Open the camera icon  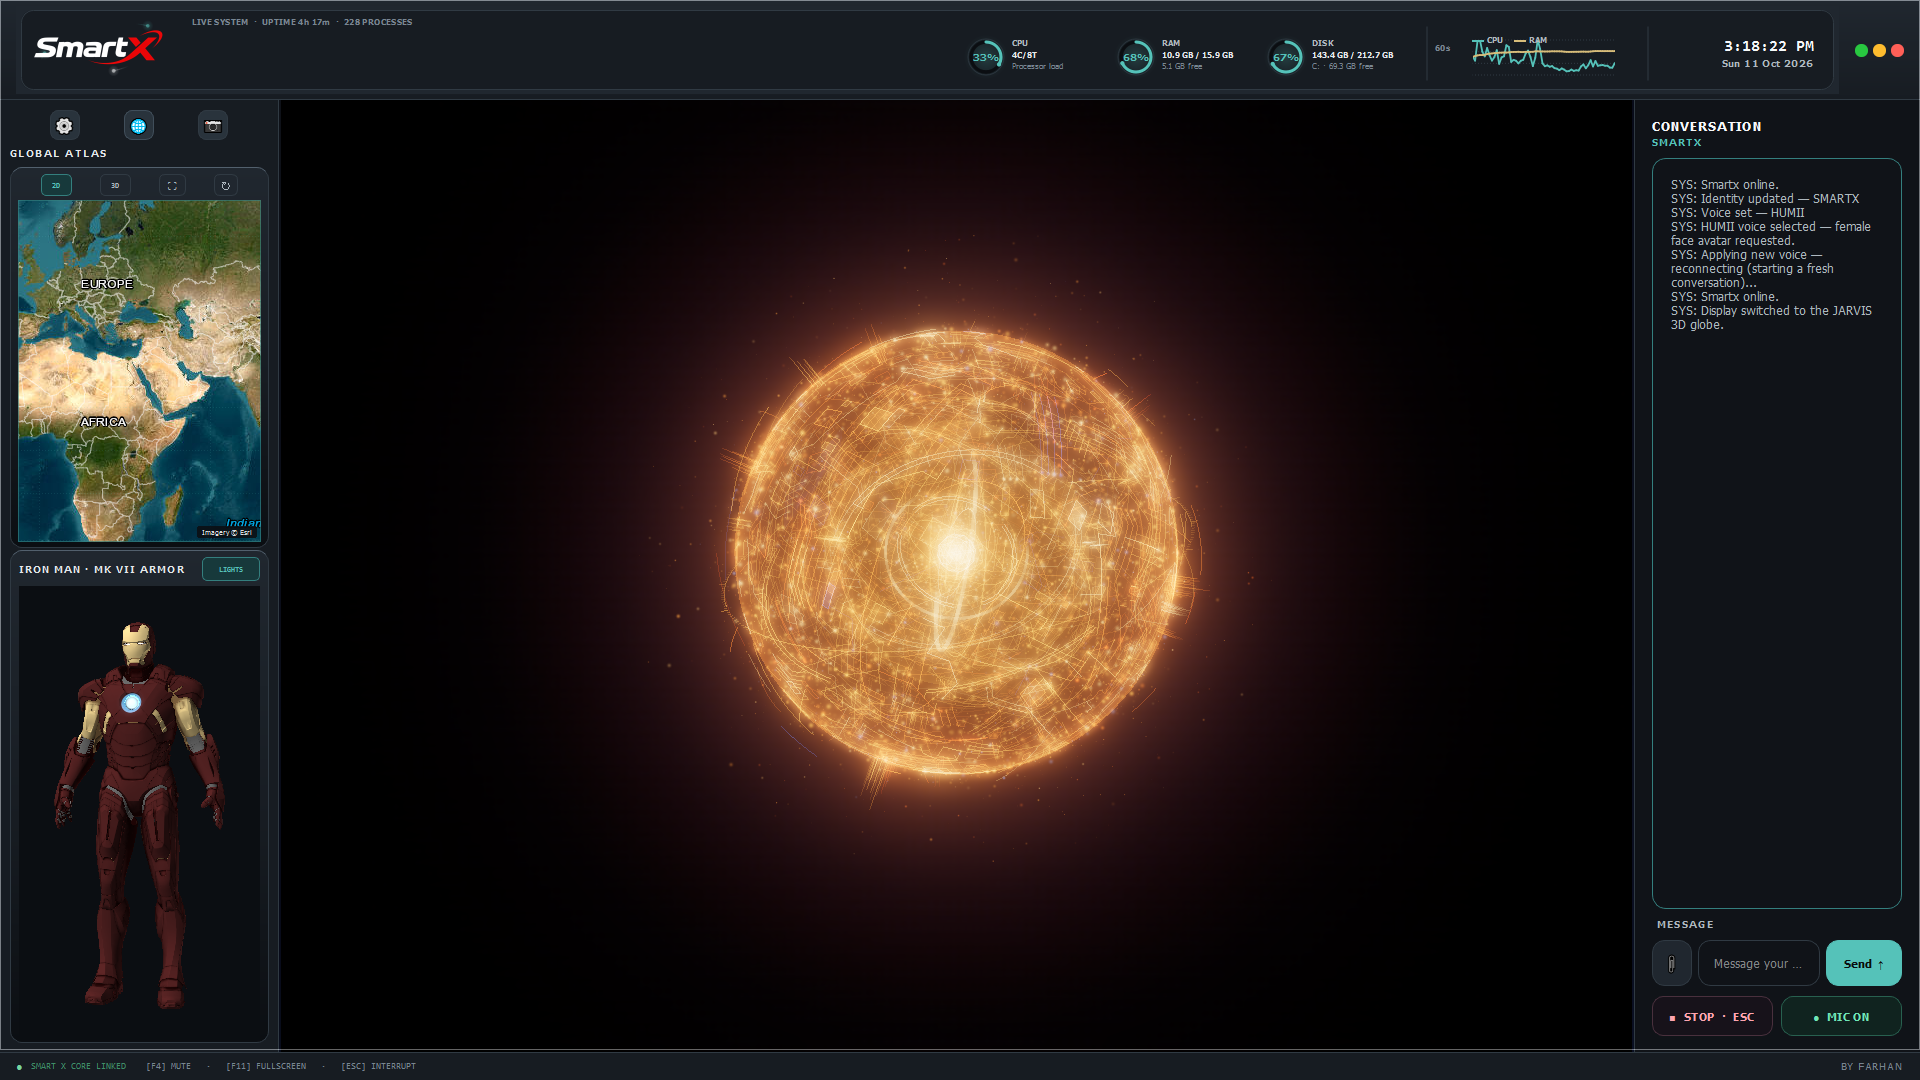pos(212,126)
